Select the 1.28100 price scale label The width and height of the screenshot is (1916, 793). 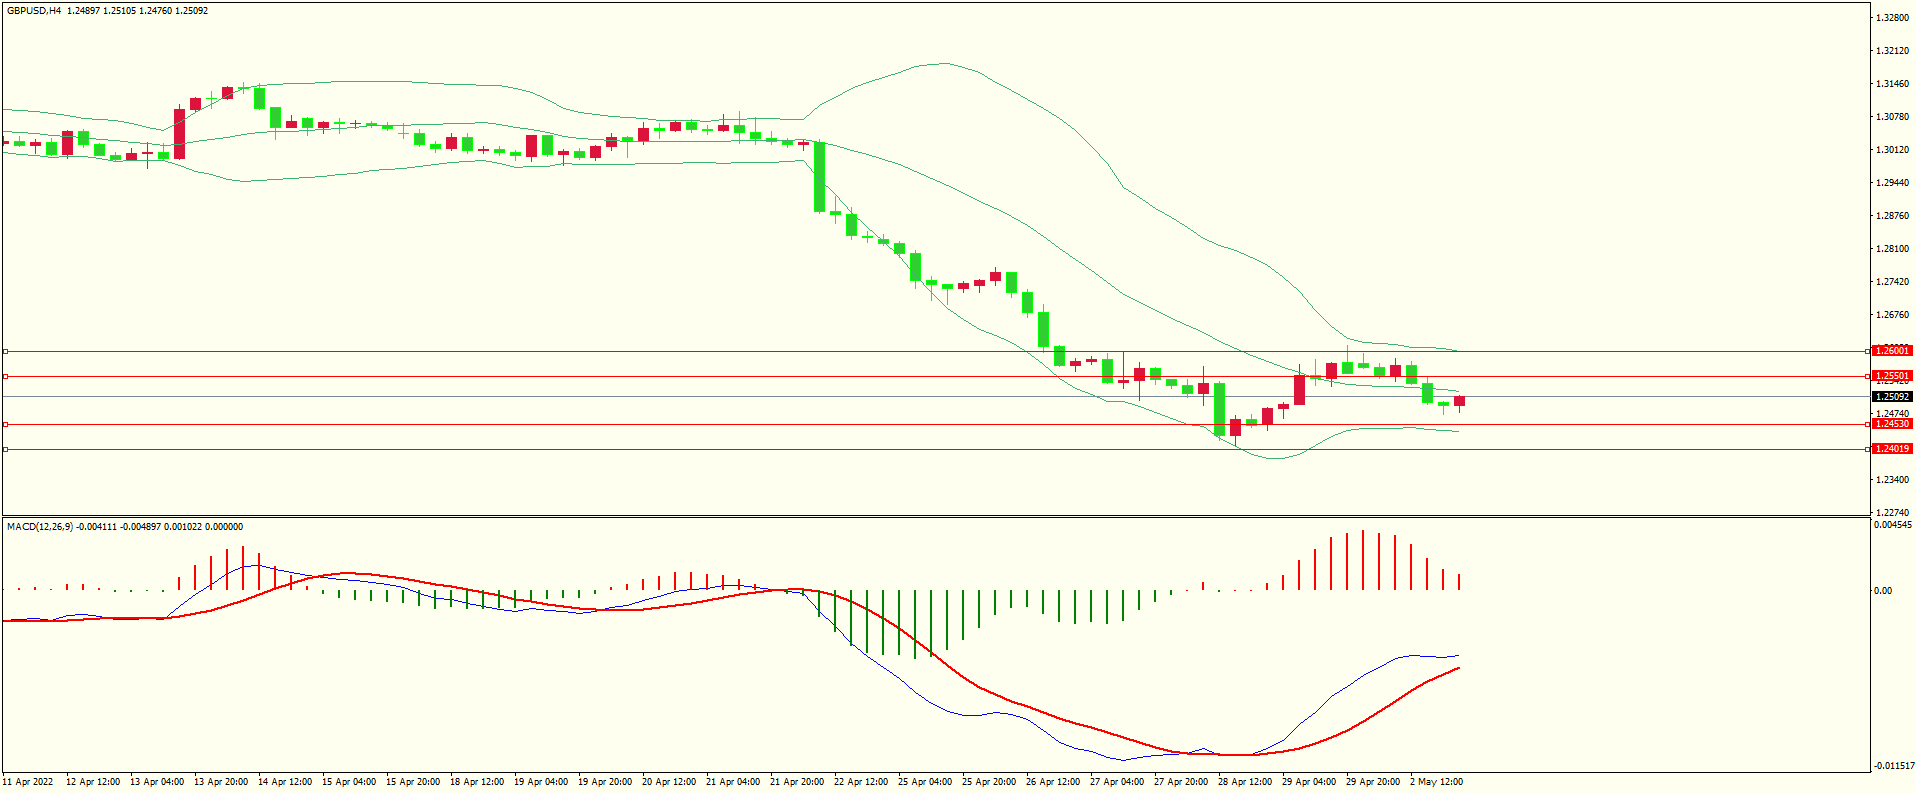[1893, 249]
